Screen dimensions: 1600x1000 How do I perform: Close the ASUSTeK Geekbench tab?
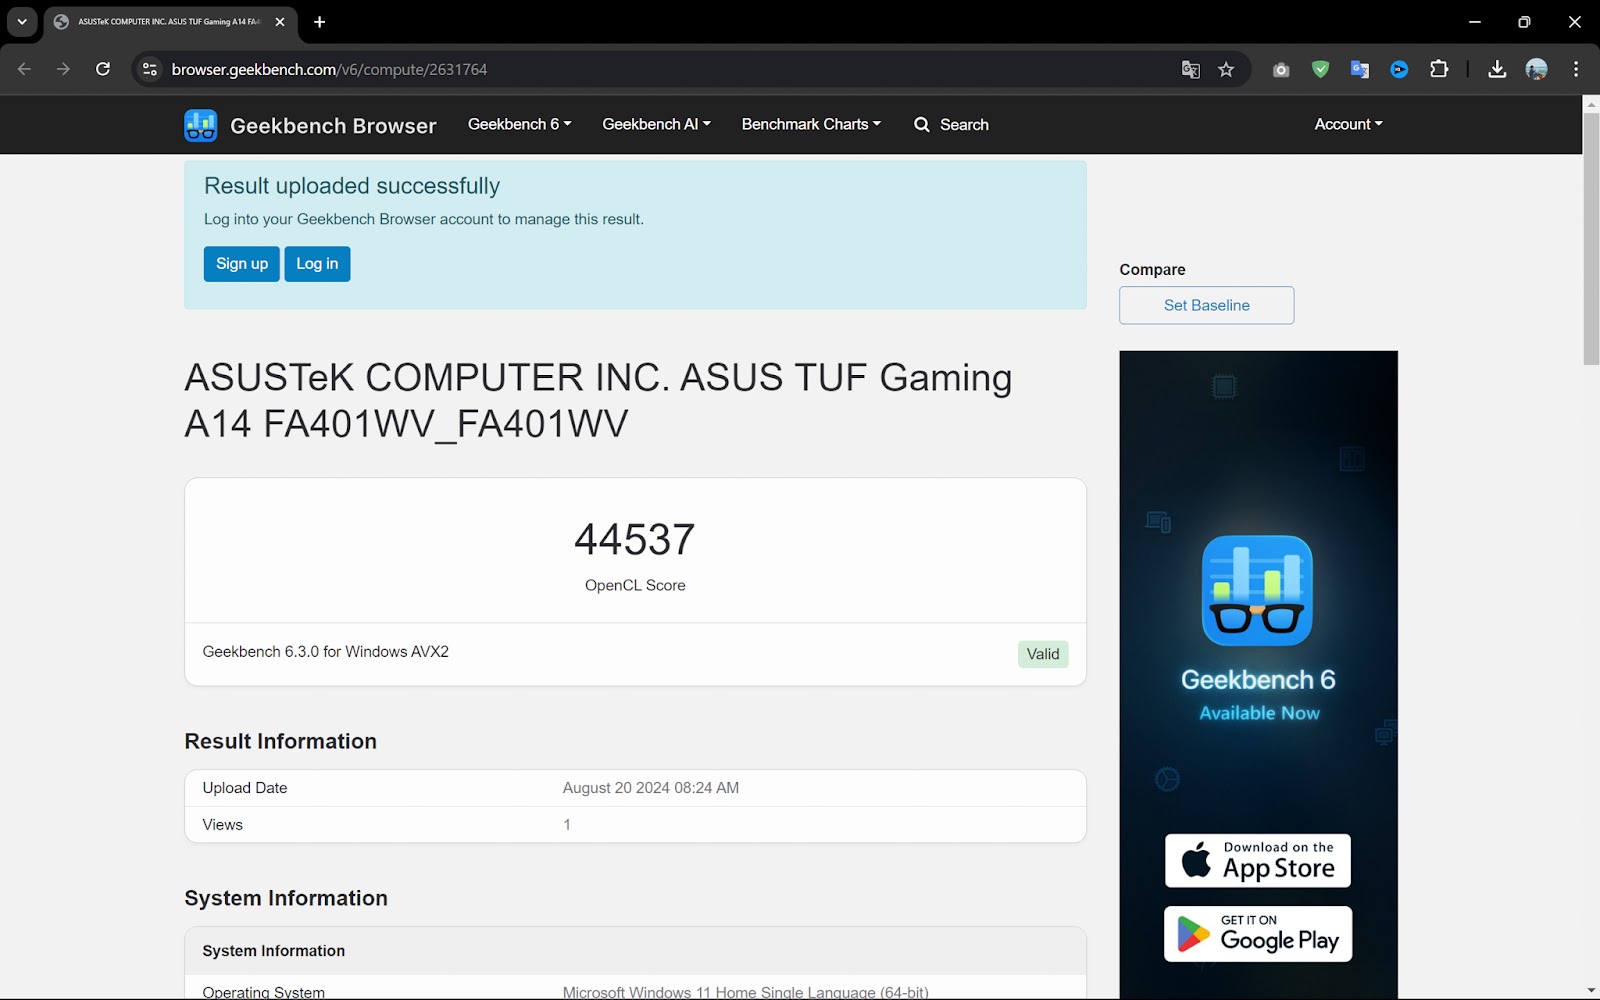coord(280,21)
